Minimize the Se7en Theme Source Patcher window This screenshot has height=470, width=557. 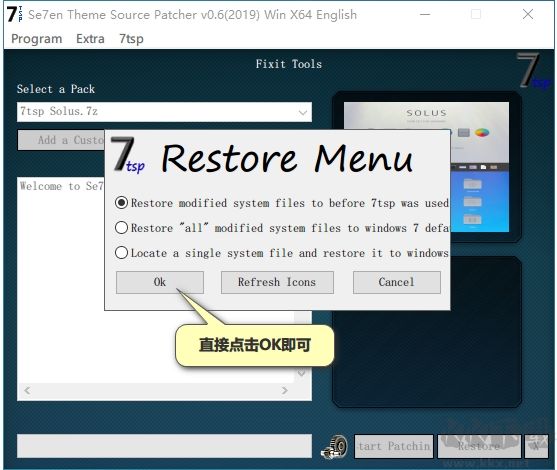click(x=425, y=15)
